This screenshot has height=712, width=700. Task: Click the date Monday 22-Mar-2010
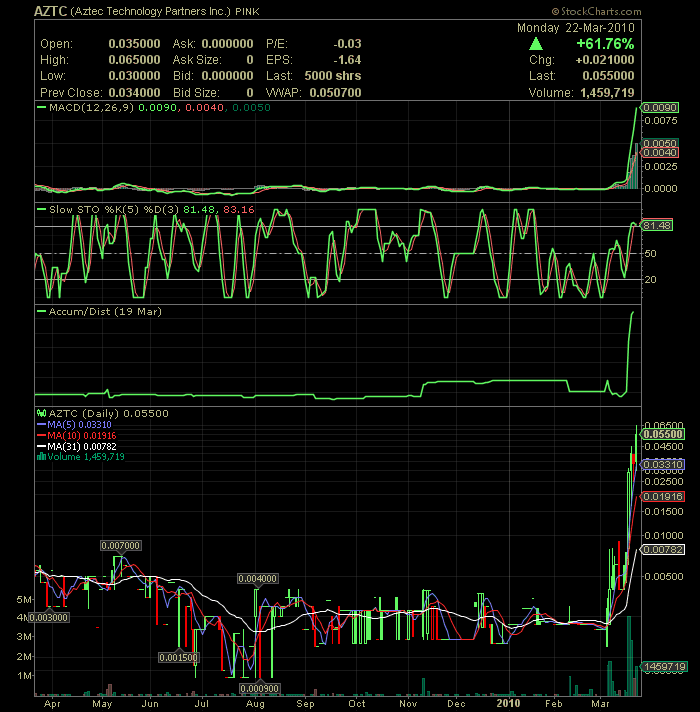[576, 28]
